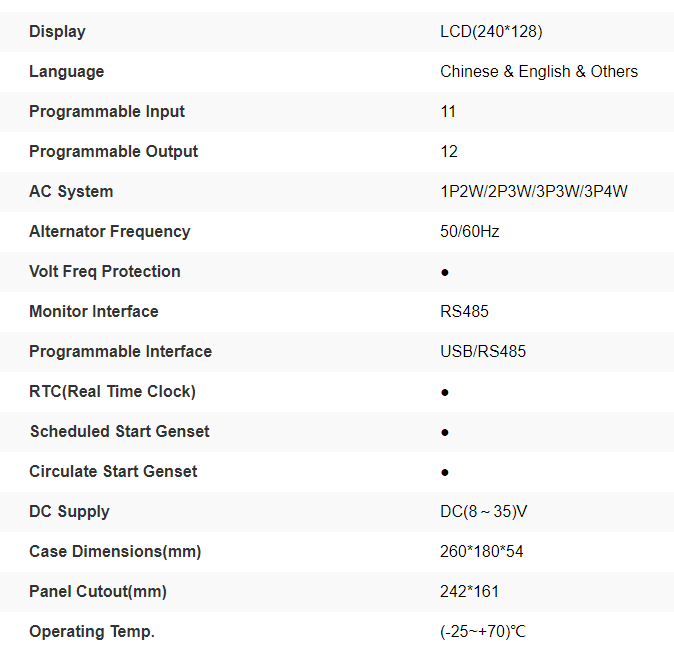674x662 pixels.
Task: Click the Language row label
Action: tap(66, 72)
